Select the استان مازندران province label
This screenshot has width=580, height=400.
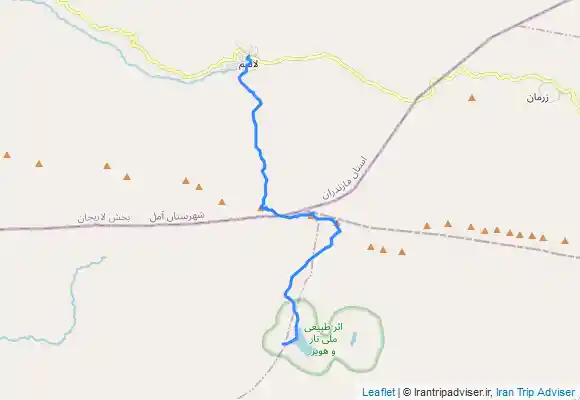point(345,178)
